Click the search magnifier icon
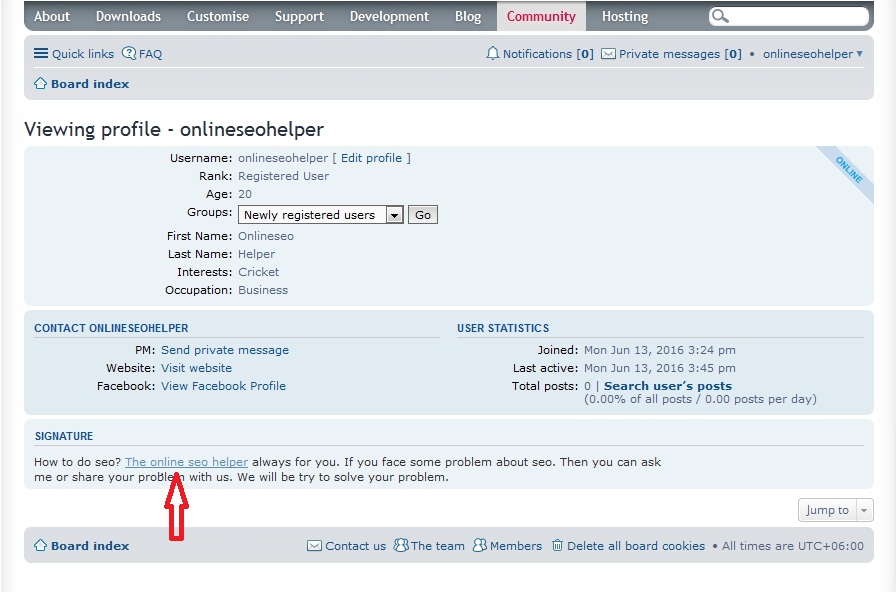The width and height of the screenshot is (896, 592). tap(722, 16)
